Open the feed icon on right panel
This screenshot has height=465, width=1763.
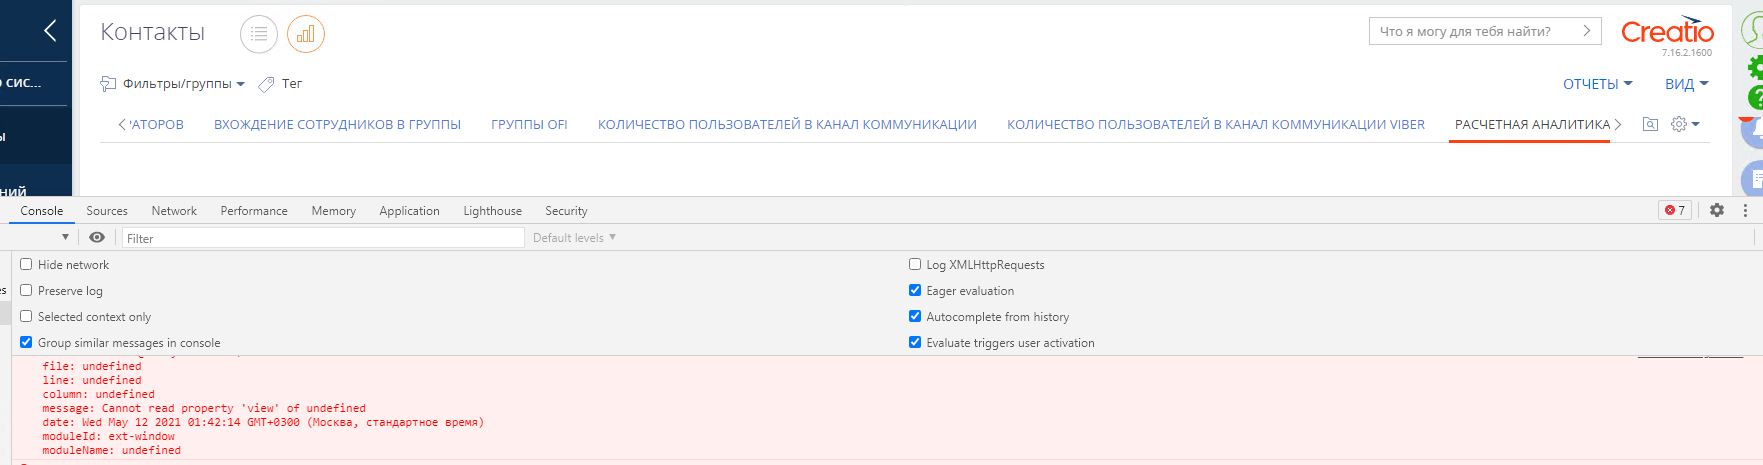click(1752, 180)
